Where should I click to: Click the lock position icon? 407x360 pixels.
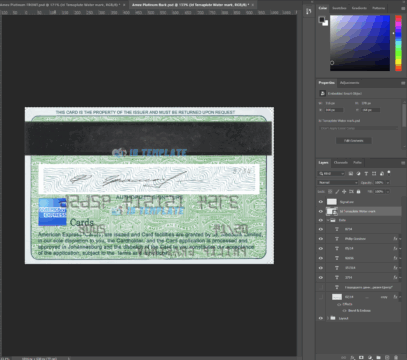click(x=344, y=192)
